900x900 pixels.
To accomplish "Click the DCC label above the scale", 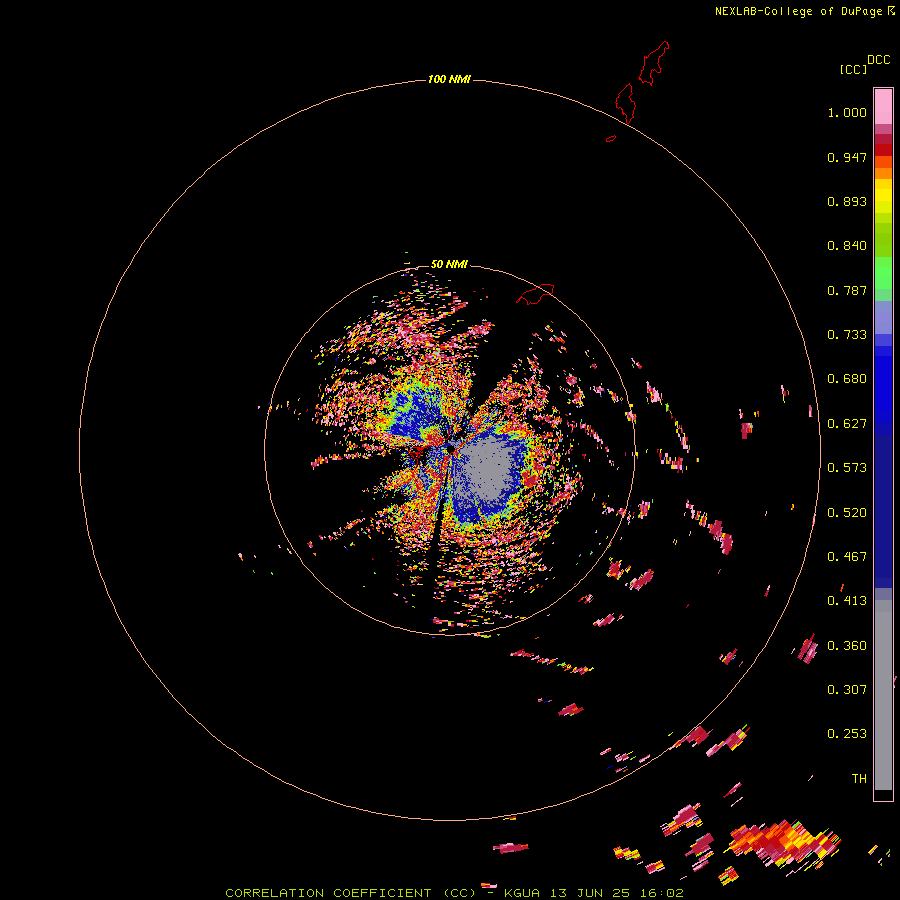I will 878,60.
